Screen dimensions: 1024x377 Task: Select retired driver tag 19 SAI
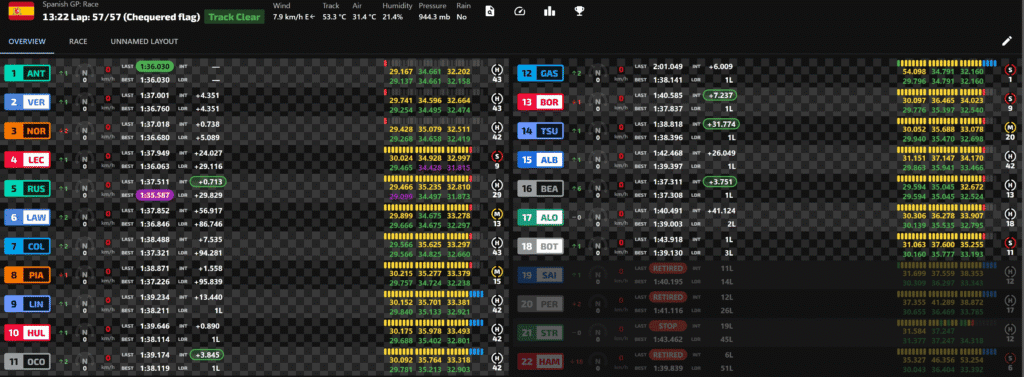tap(541, 274)
